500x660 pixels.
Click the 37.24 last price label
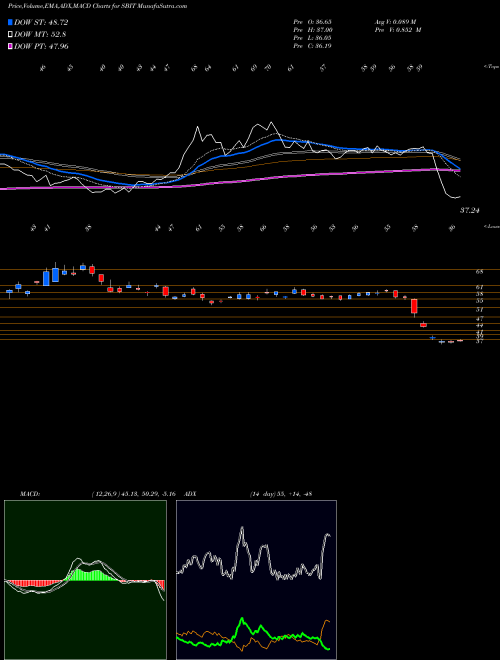pyautogui.click(x=470, y=210)
